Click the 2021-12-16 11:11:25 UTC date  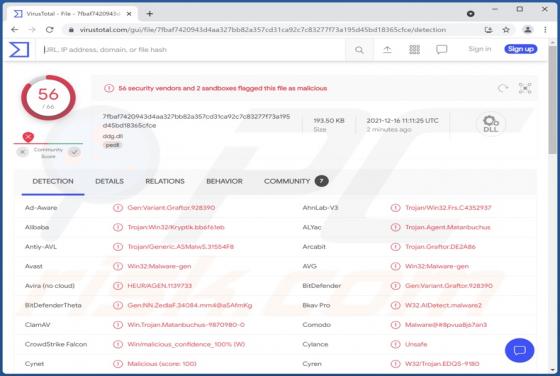click(402, 121)
